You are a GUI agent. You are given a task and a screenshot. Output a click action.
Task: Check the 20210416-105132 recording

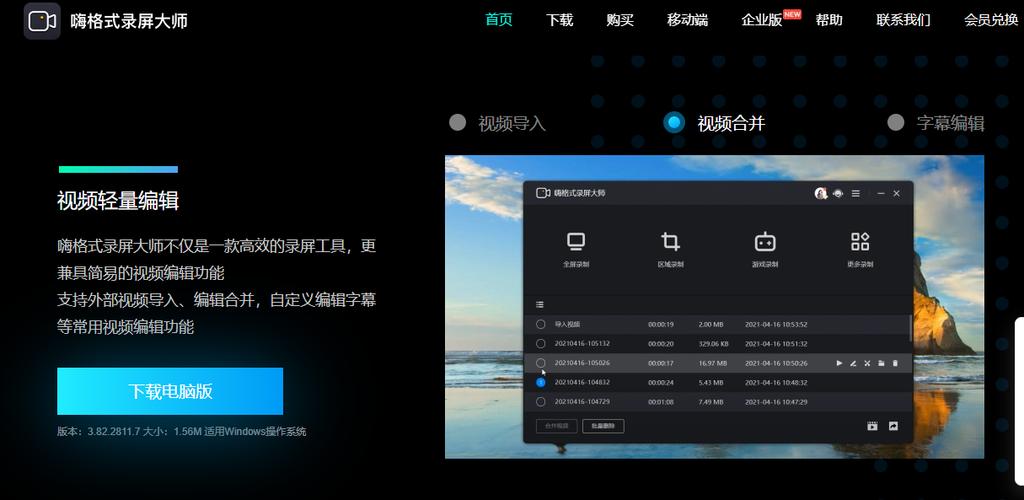coord(541,343)
